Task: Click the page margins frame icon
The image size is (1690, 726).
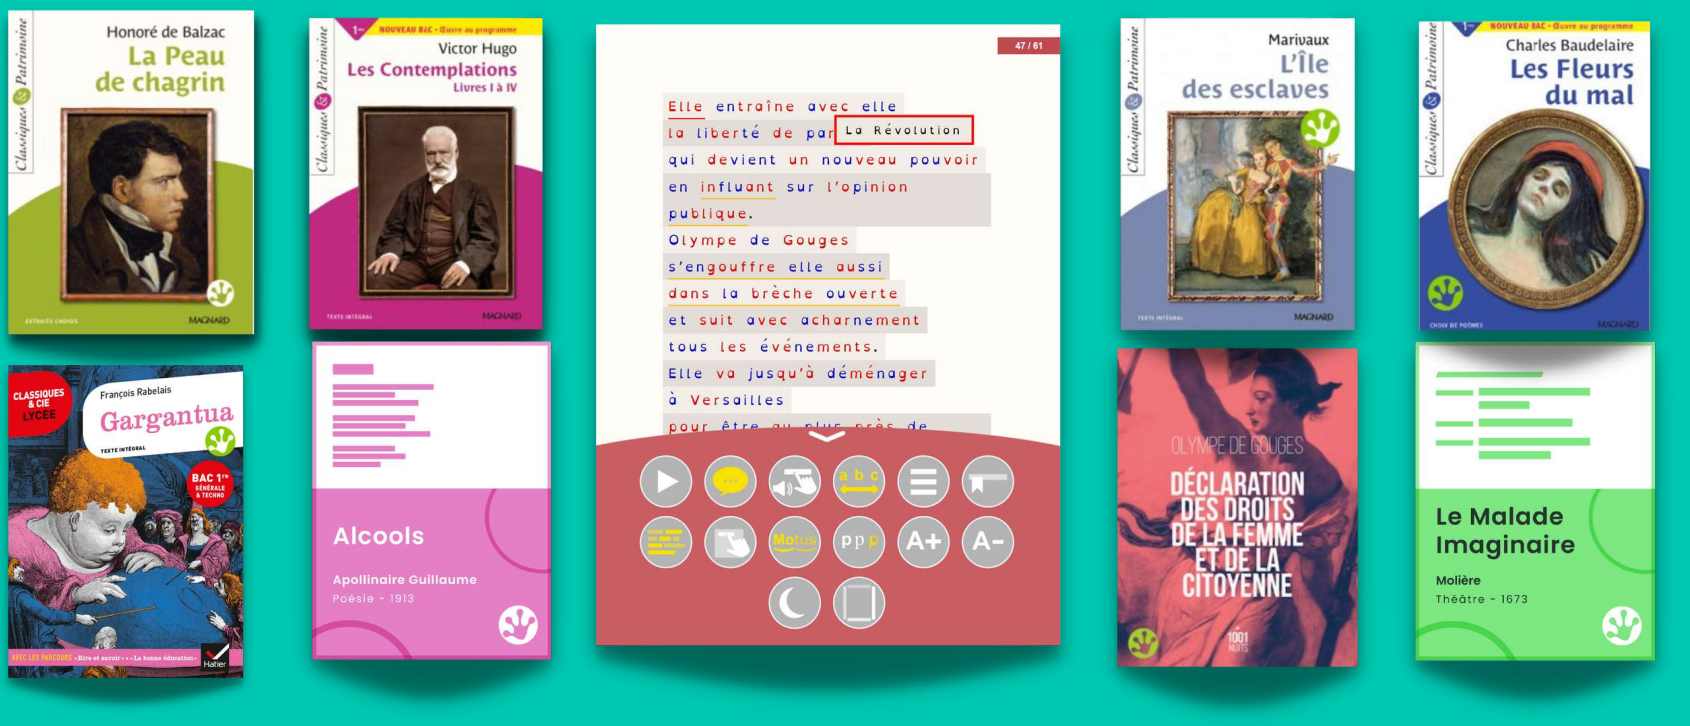Action: (859, 603)
